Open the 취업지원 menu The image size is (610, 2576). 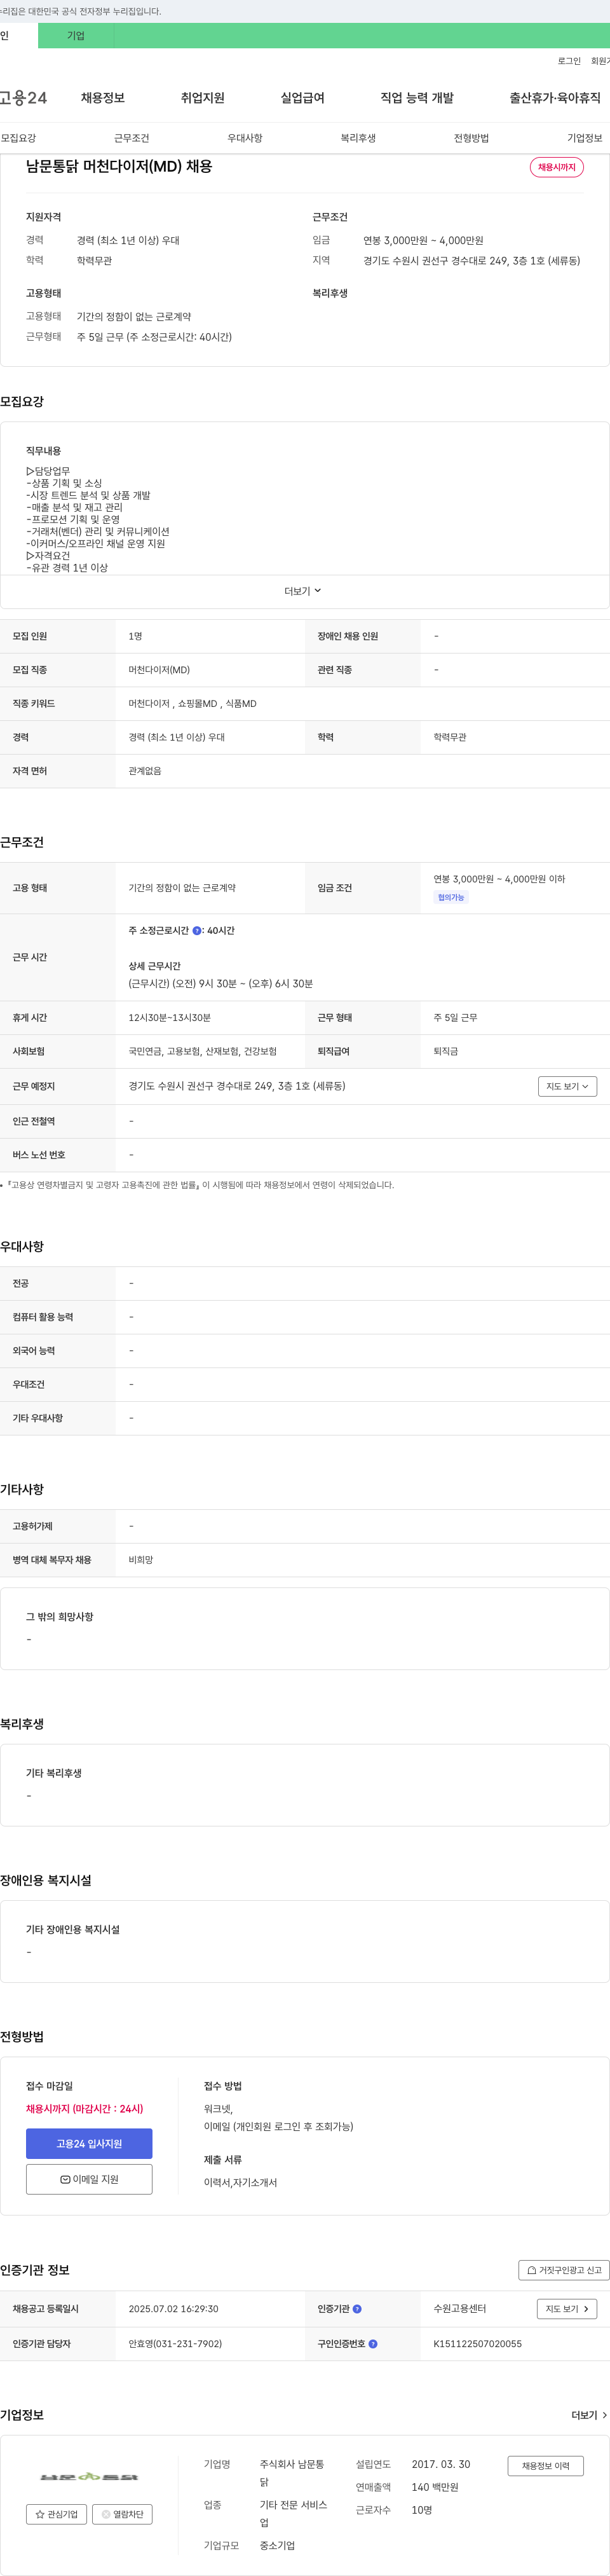coord(203,98)
